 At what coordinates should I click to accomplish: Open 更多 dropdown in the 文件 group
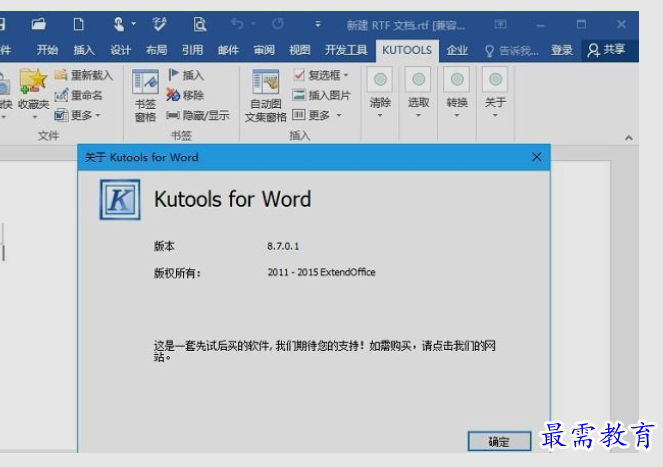78,115
